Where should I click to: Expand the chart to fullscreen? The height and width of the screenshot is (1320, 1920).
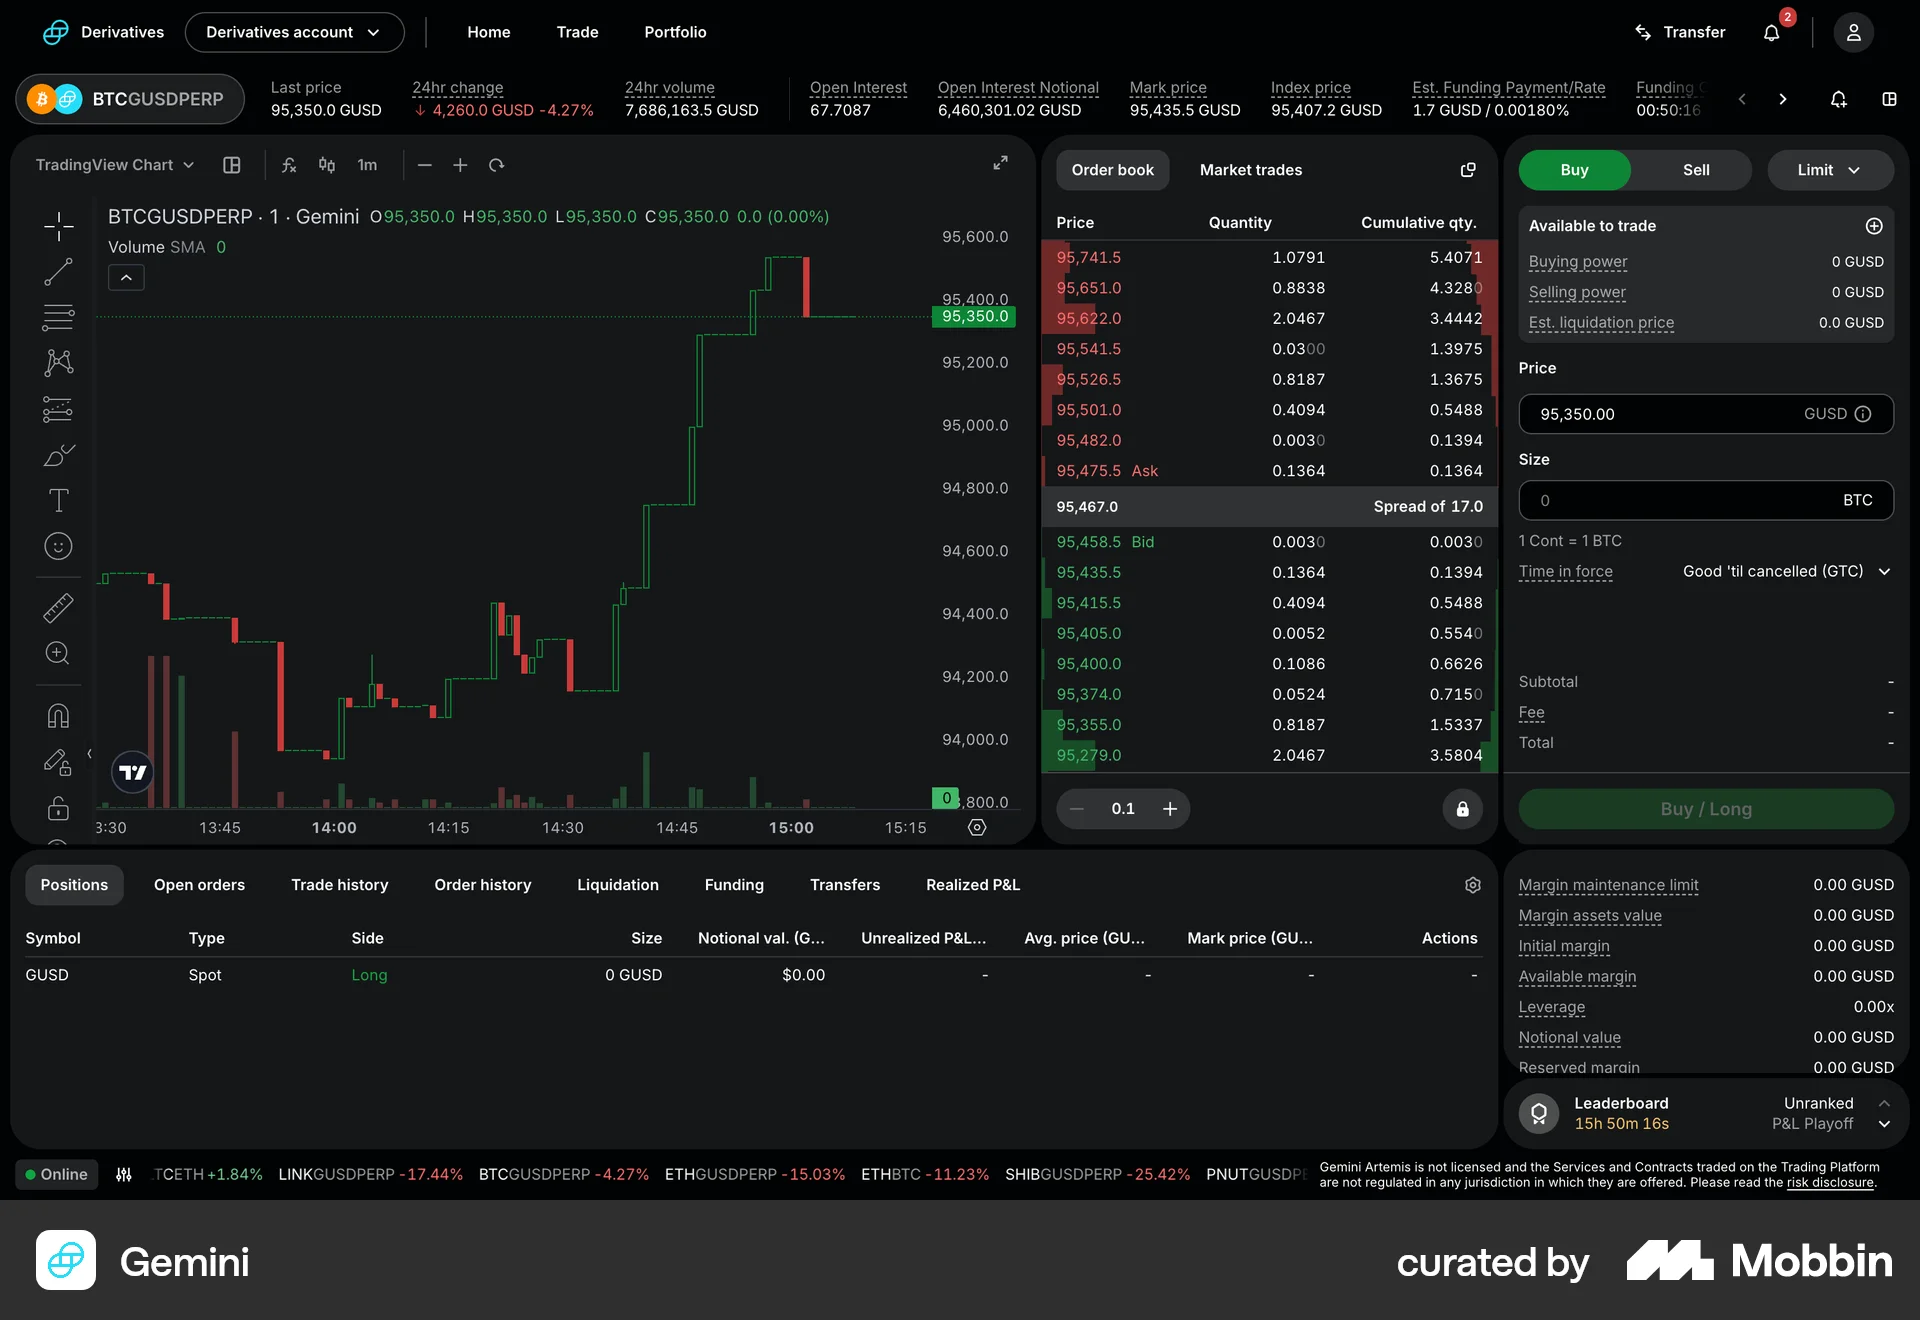point(1000,163)
